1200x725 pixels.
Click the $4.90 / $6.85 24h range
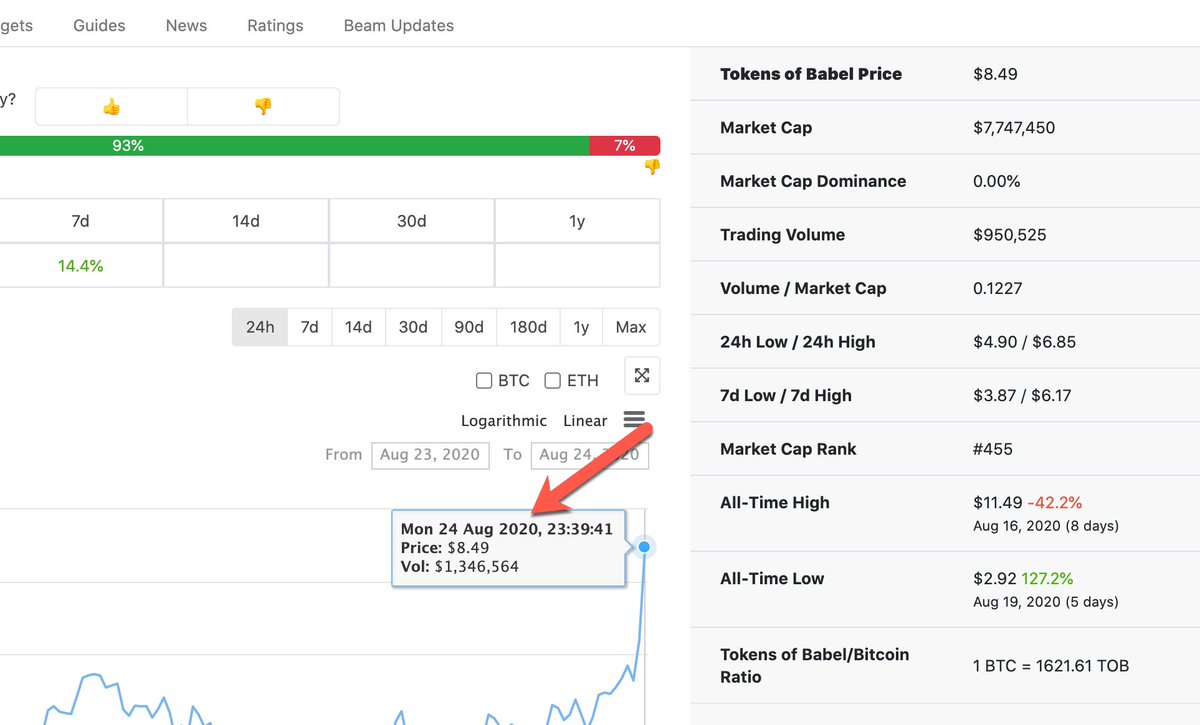1024,342
